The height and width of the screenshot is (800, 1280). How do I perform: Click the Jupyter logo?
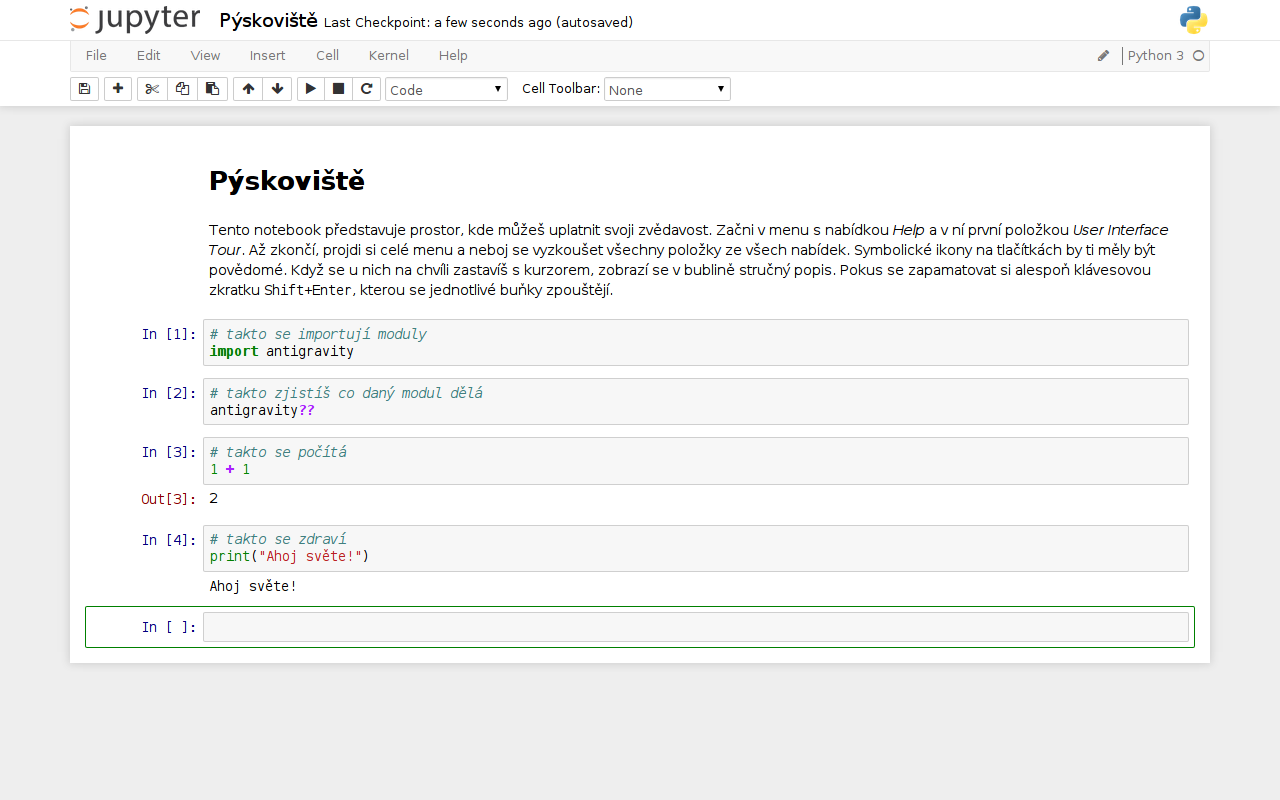click(135, 19)
